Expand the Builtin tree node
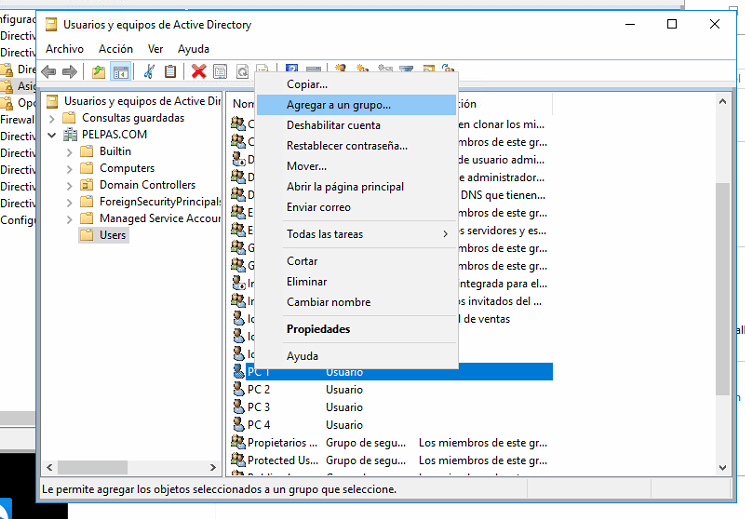 [x=70, y=152]
